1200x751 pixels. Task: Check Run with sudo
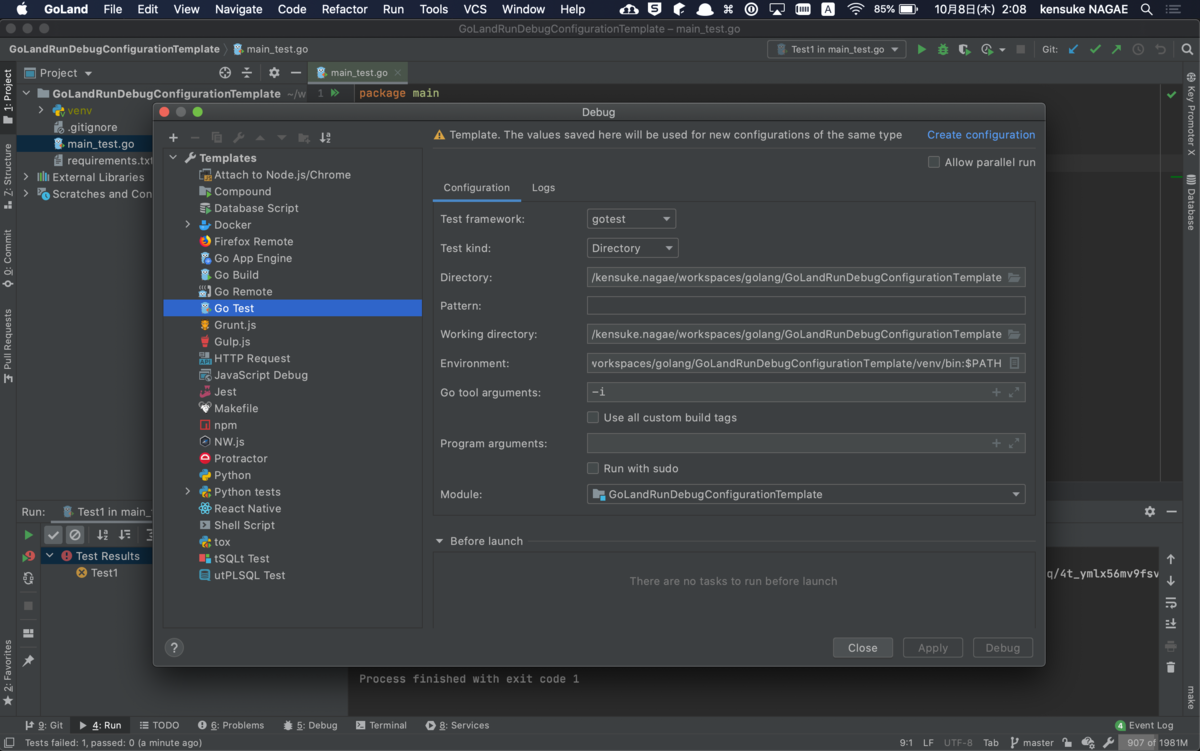click(593, 468)
